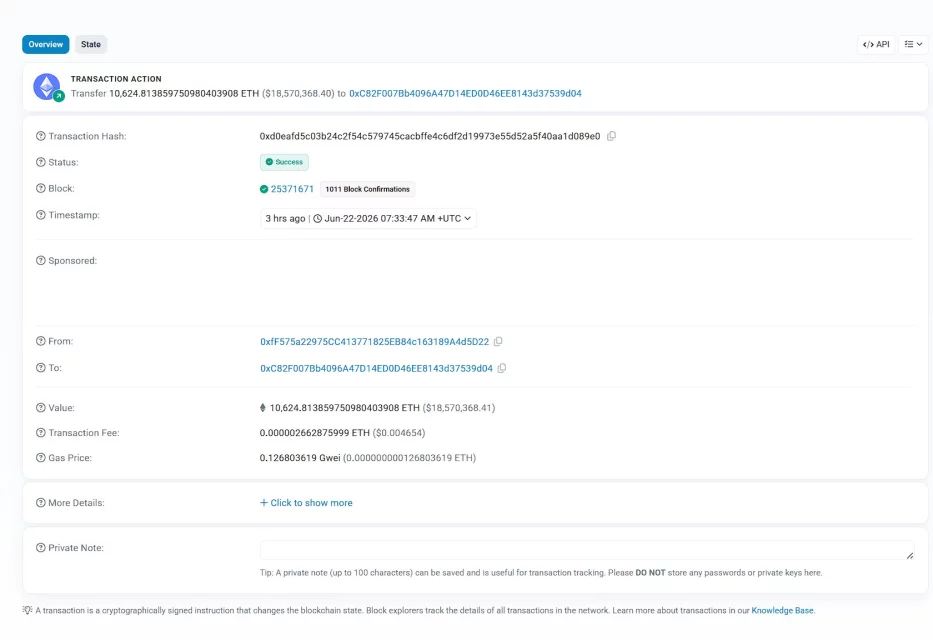The image size is (933, 640).
Task: Open block 25371671
Action: (292, 189)
